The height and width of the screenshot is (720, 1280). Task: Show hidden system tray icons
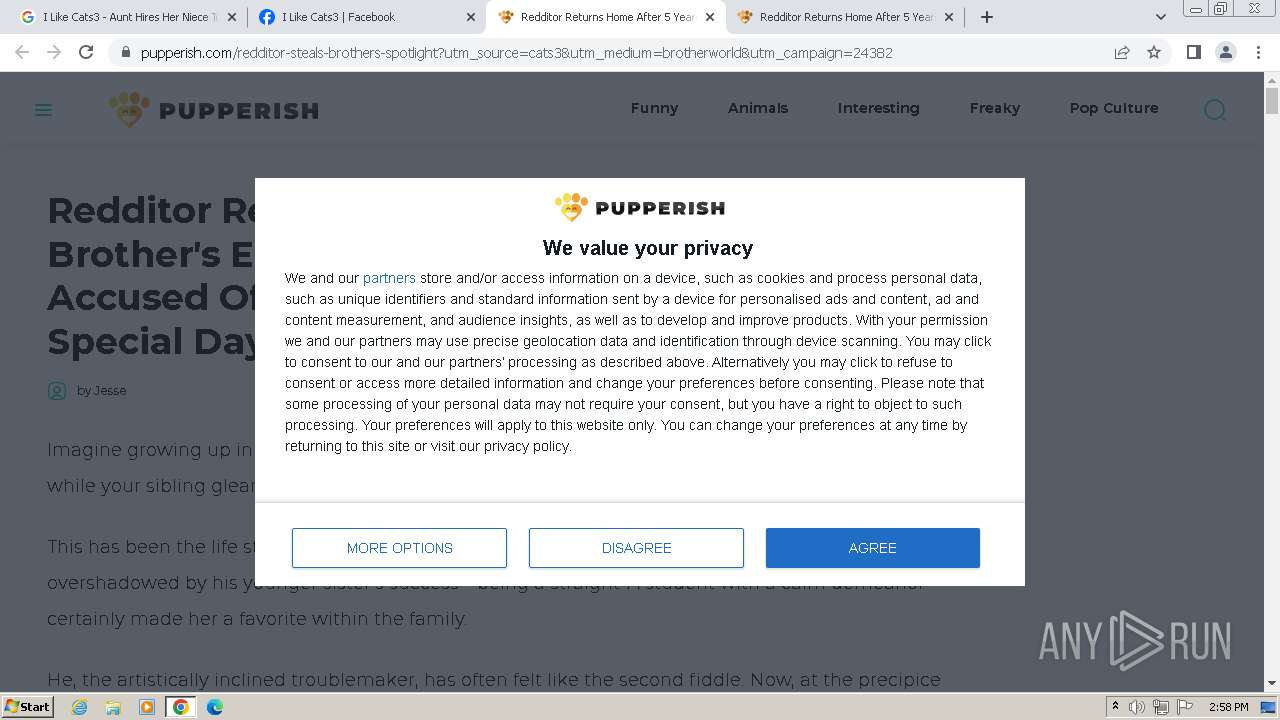[1115, 707]
